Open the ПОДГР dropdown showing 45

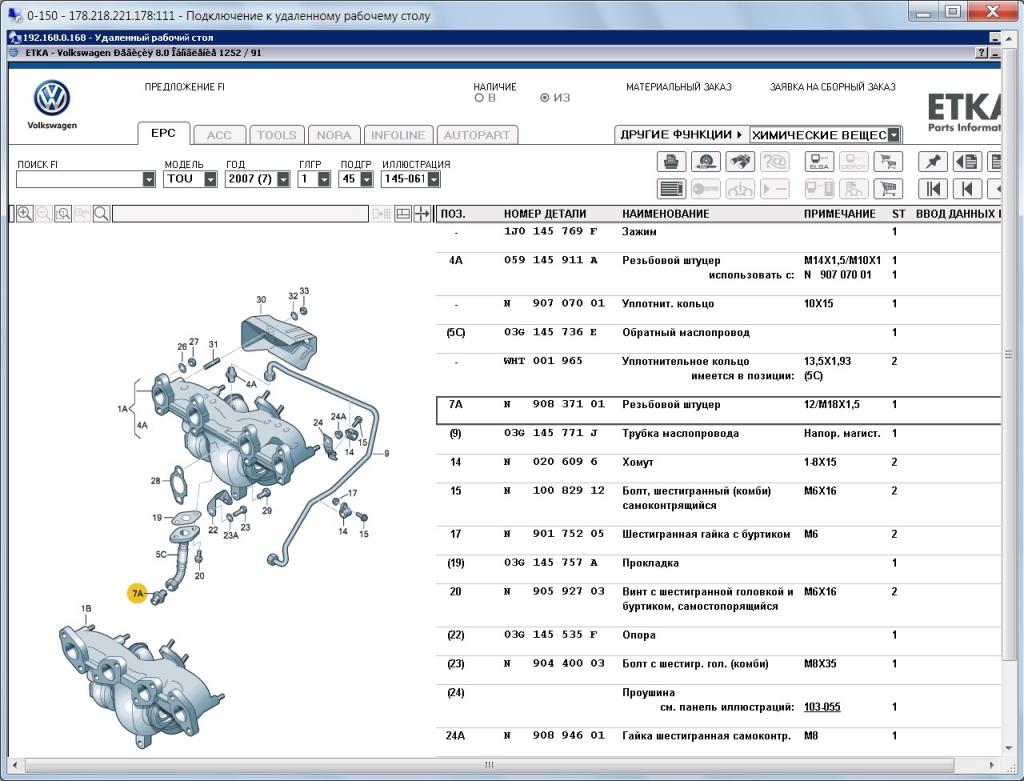[x=366, y=179]
